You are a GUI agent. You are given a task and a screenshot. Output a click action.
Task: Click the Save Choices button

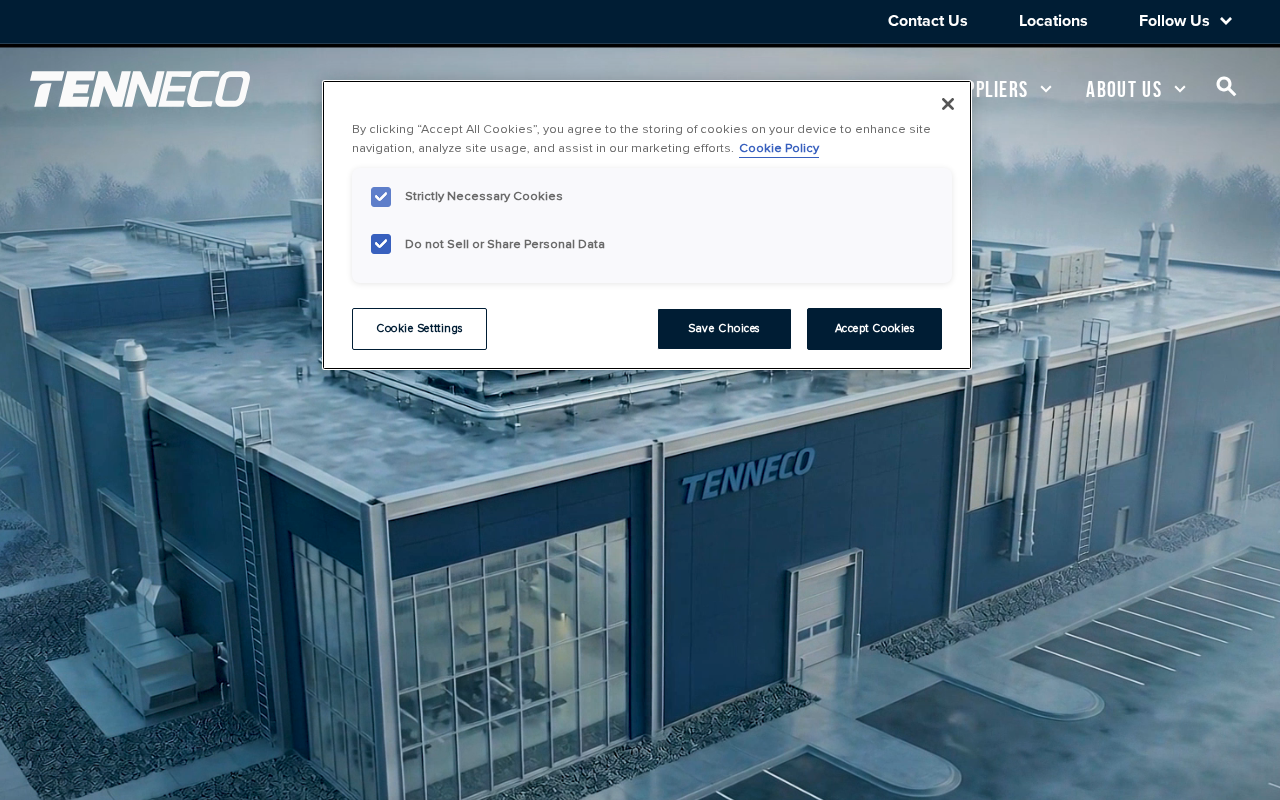tap(724, 329)
